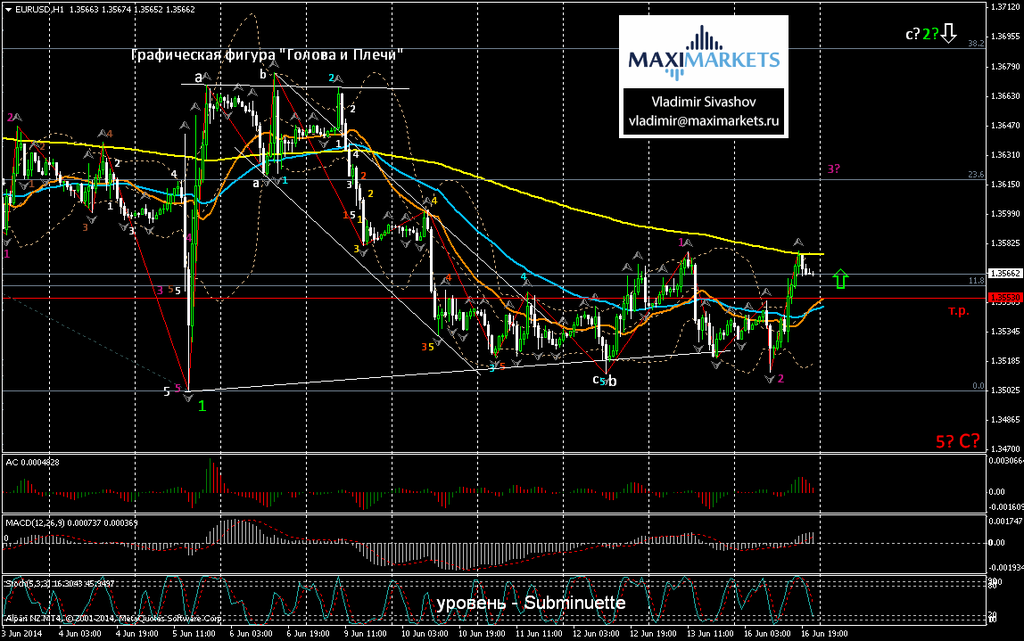Image resolution: width=1024 pixels, height=641 pixels.
Task: Click the 'уровень - Subminuette' text
Action: [x=530, y=602]
